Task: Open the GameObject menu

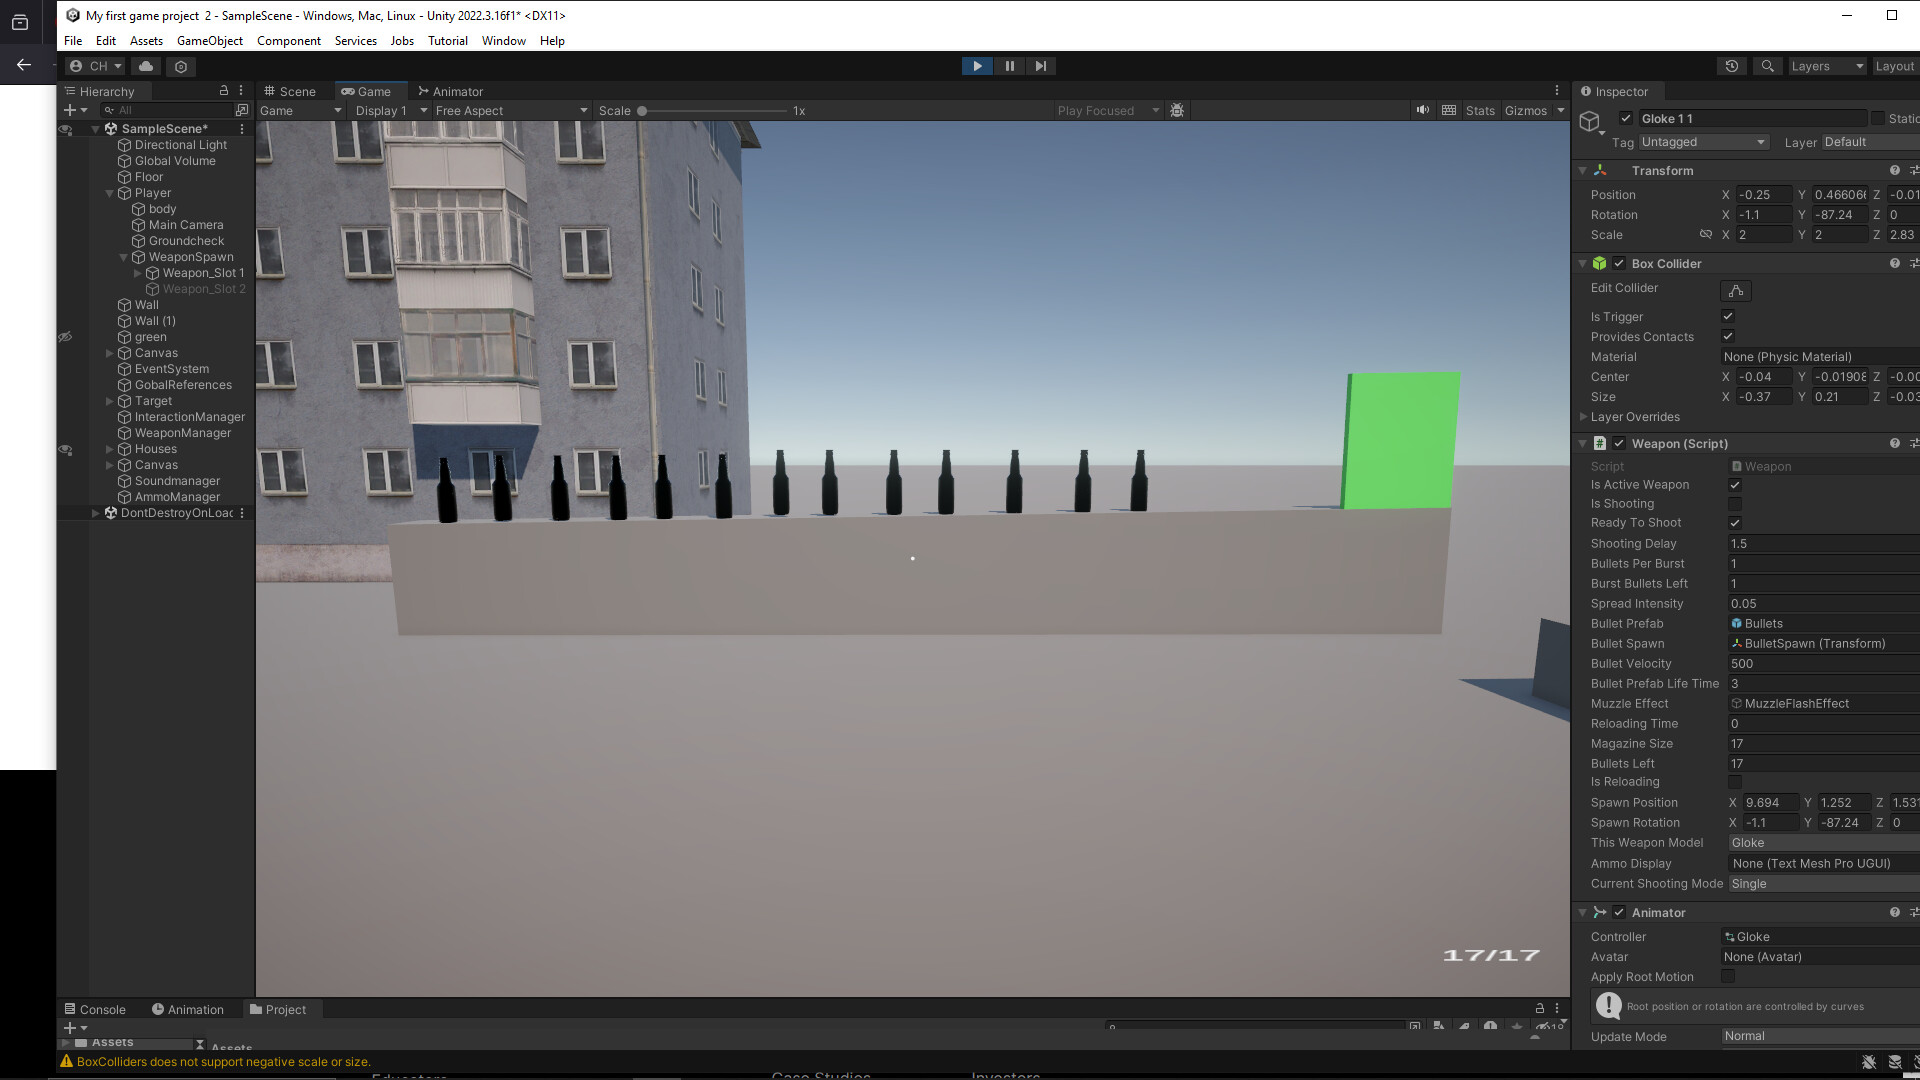Action: pyautogui.click(x=209, y=41)
